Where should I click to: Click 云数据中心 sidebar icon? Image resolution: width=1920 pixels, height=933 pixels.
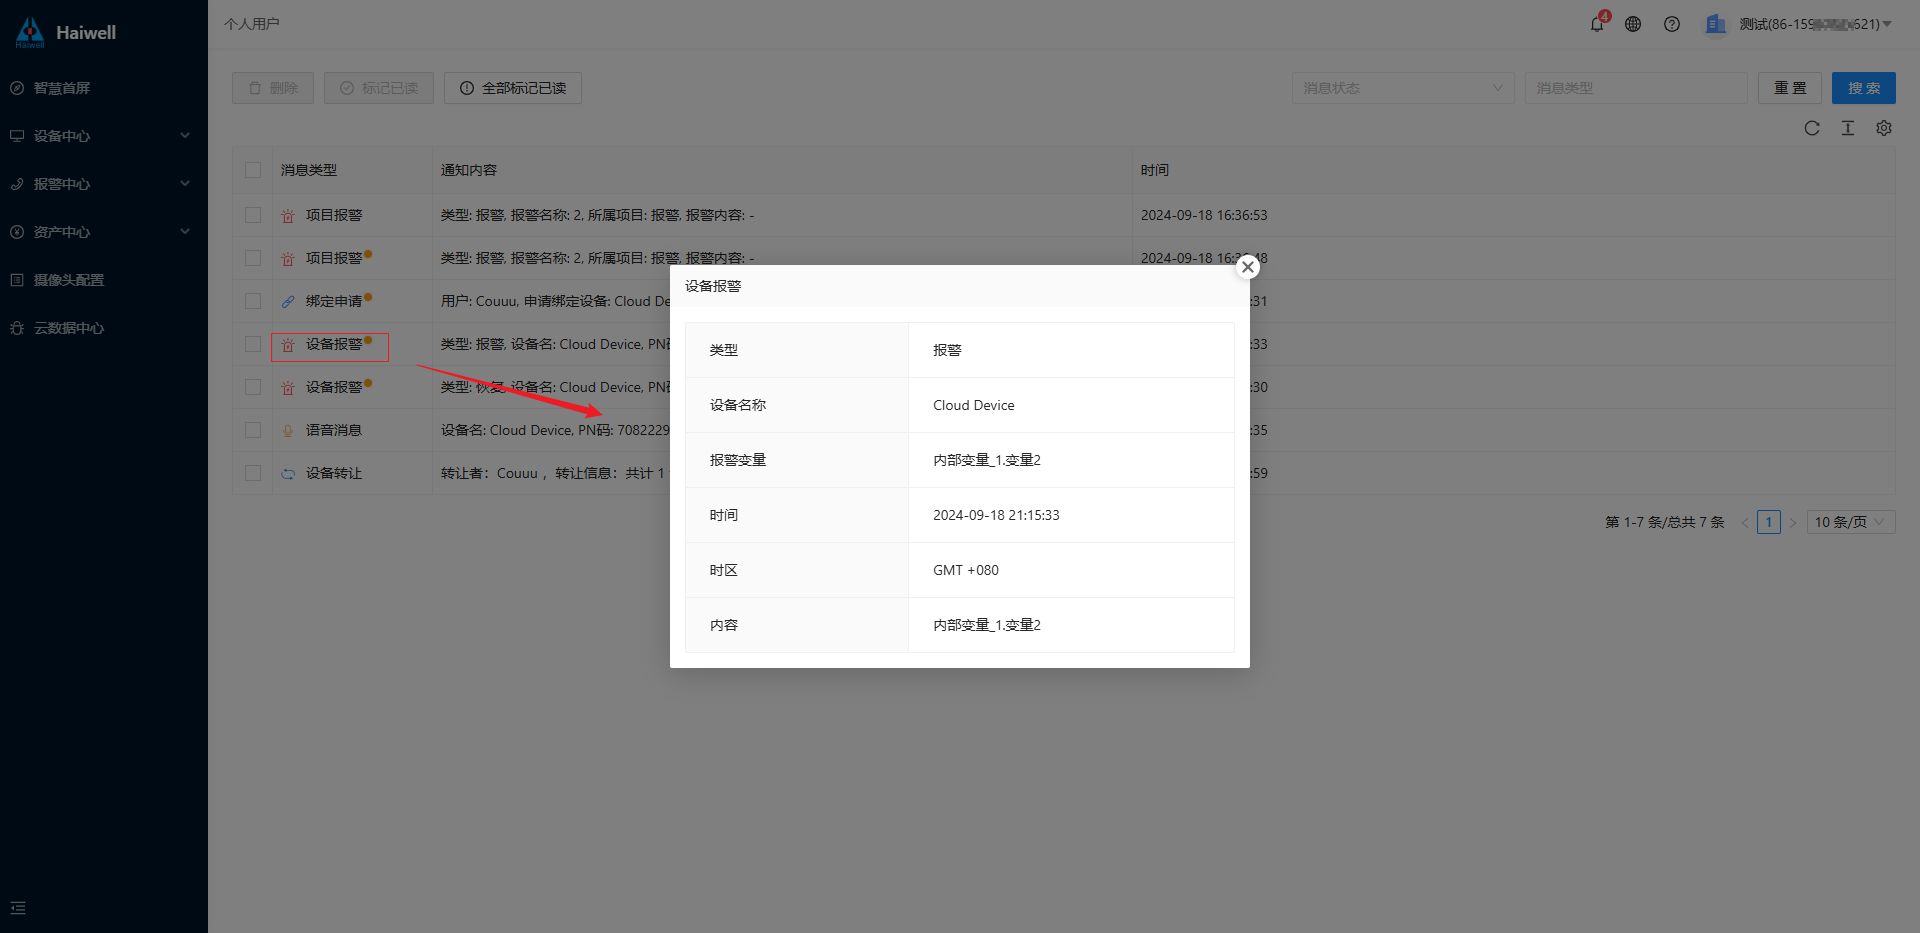17,328
